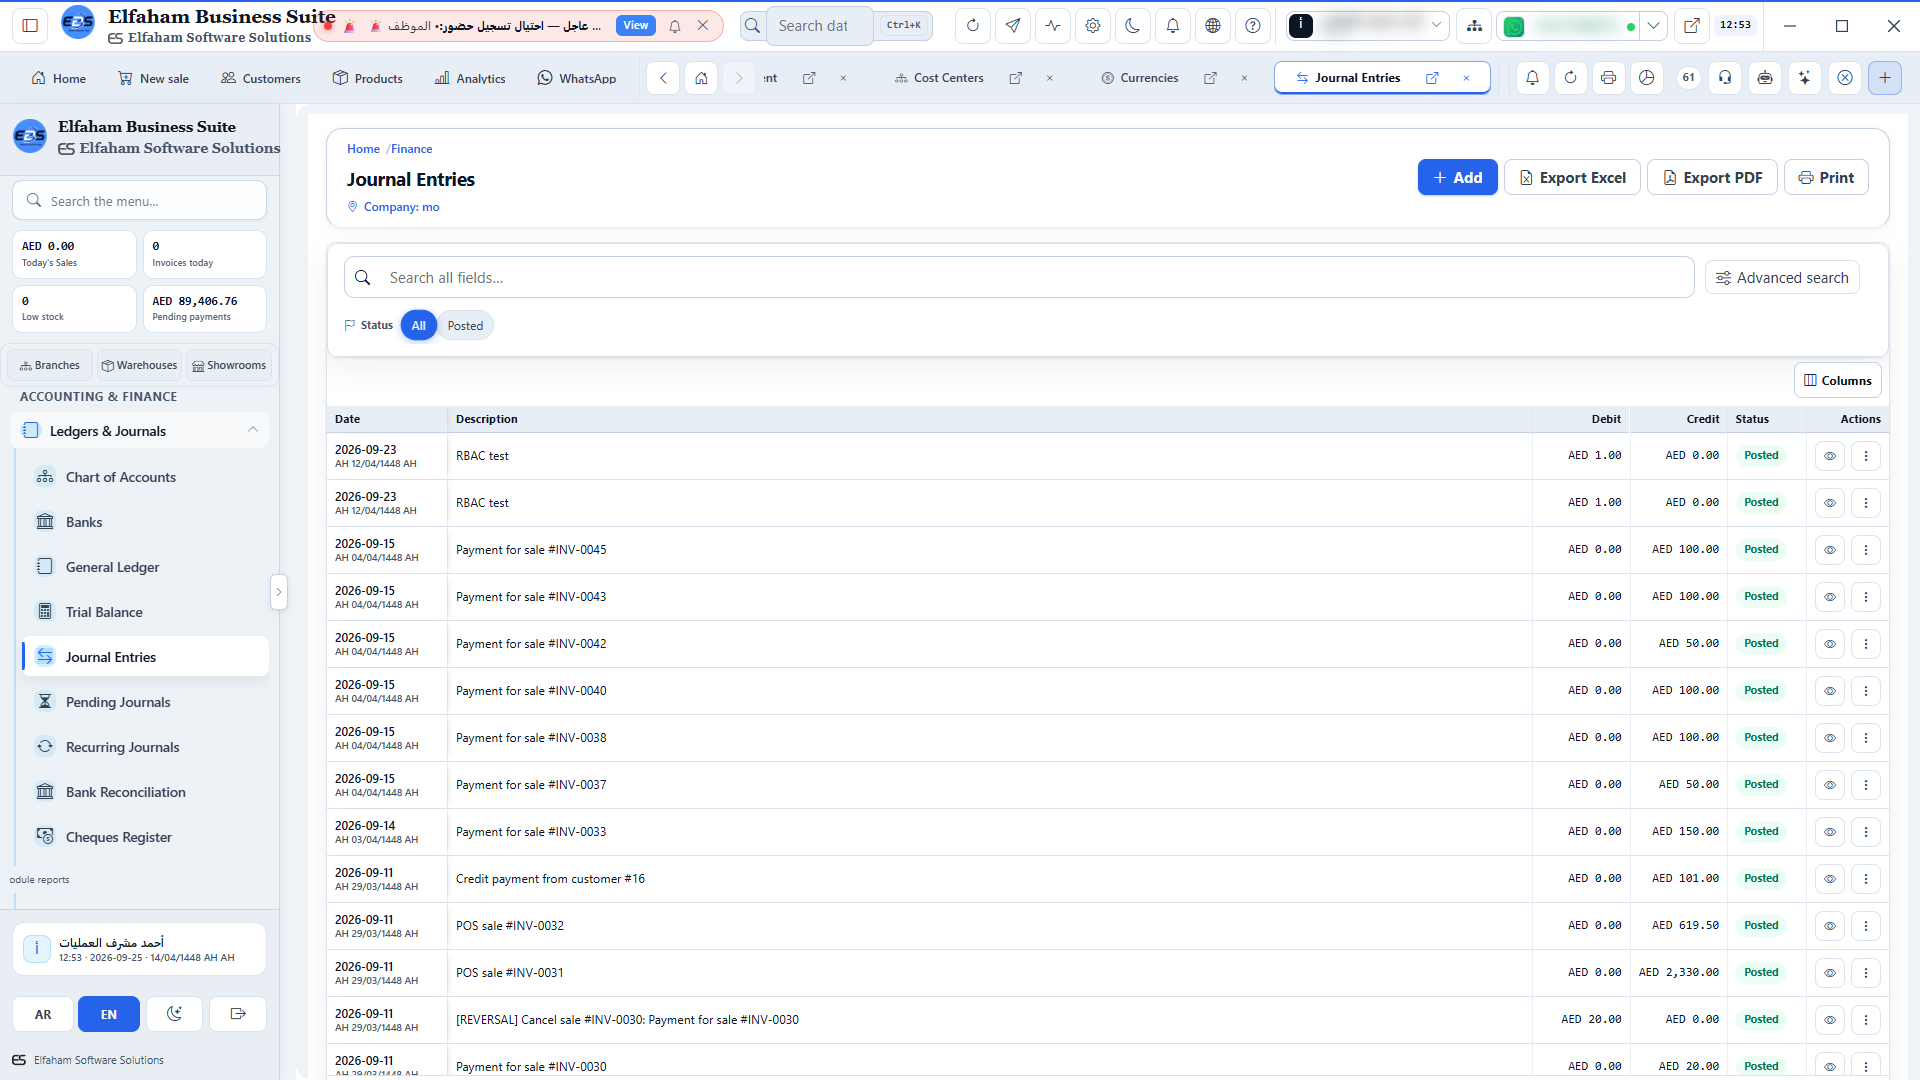Collapse sidebar using the edge chevron handle
The height and width of the screenshot is (1080, 1920).
pyautogui.click(x=279, y=592)
